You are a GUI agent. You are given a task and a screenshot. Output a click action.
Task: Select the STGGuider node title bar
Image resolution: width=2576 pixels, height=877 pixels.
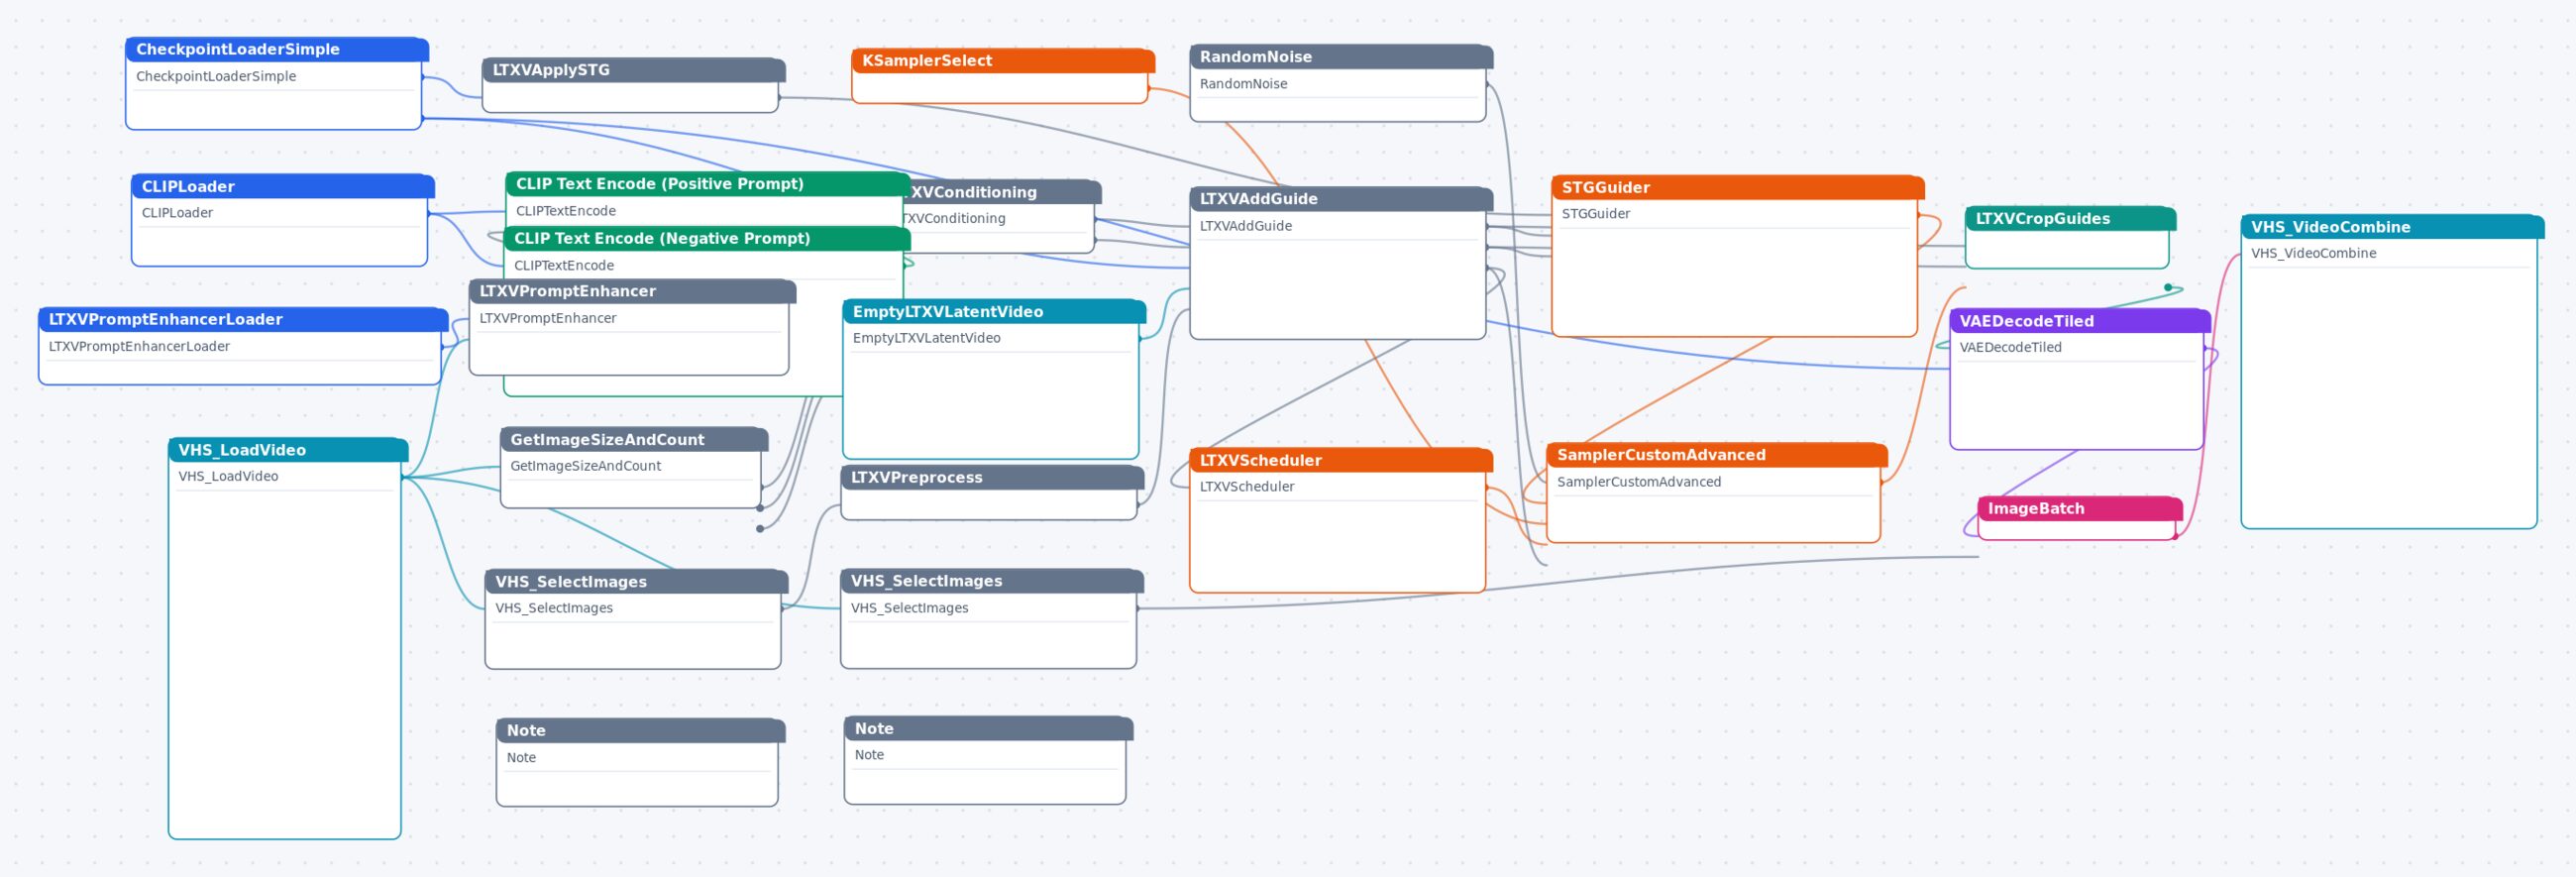1738,187
